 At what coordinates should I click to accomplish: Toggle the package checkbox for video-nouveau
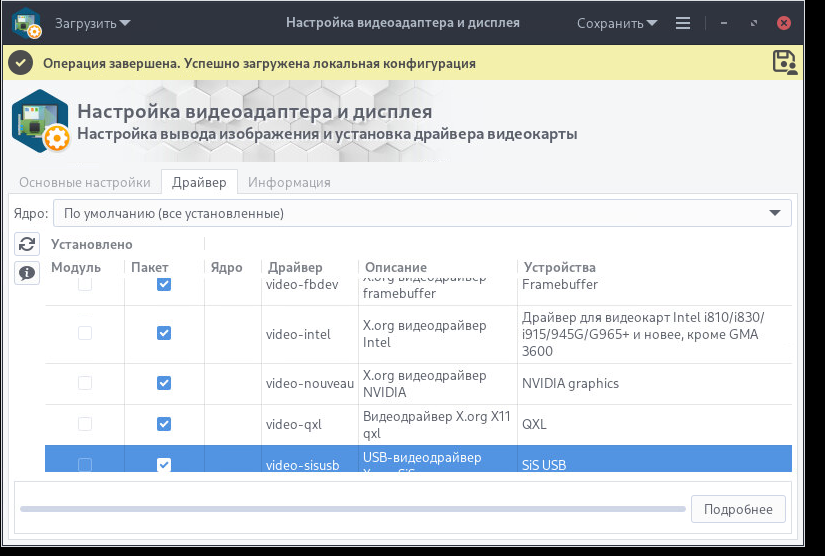[x=164, y=383]
